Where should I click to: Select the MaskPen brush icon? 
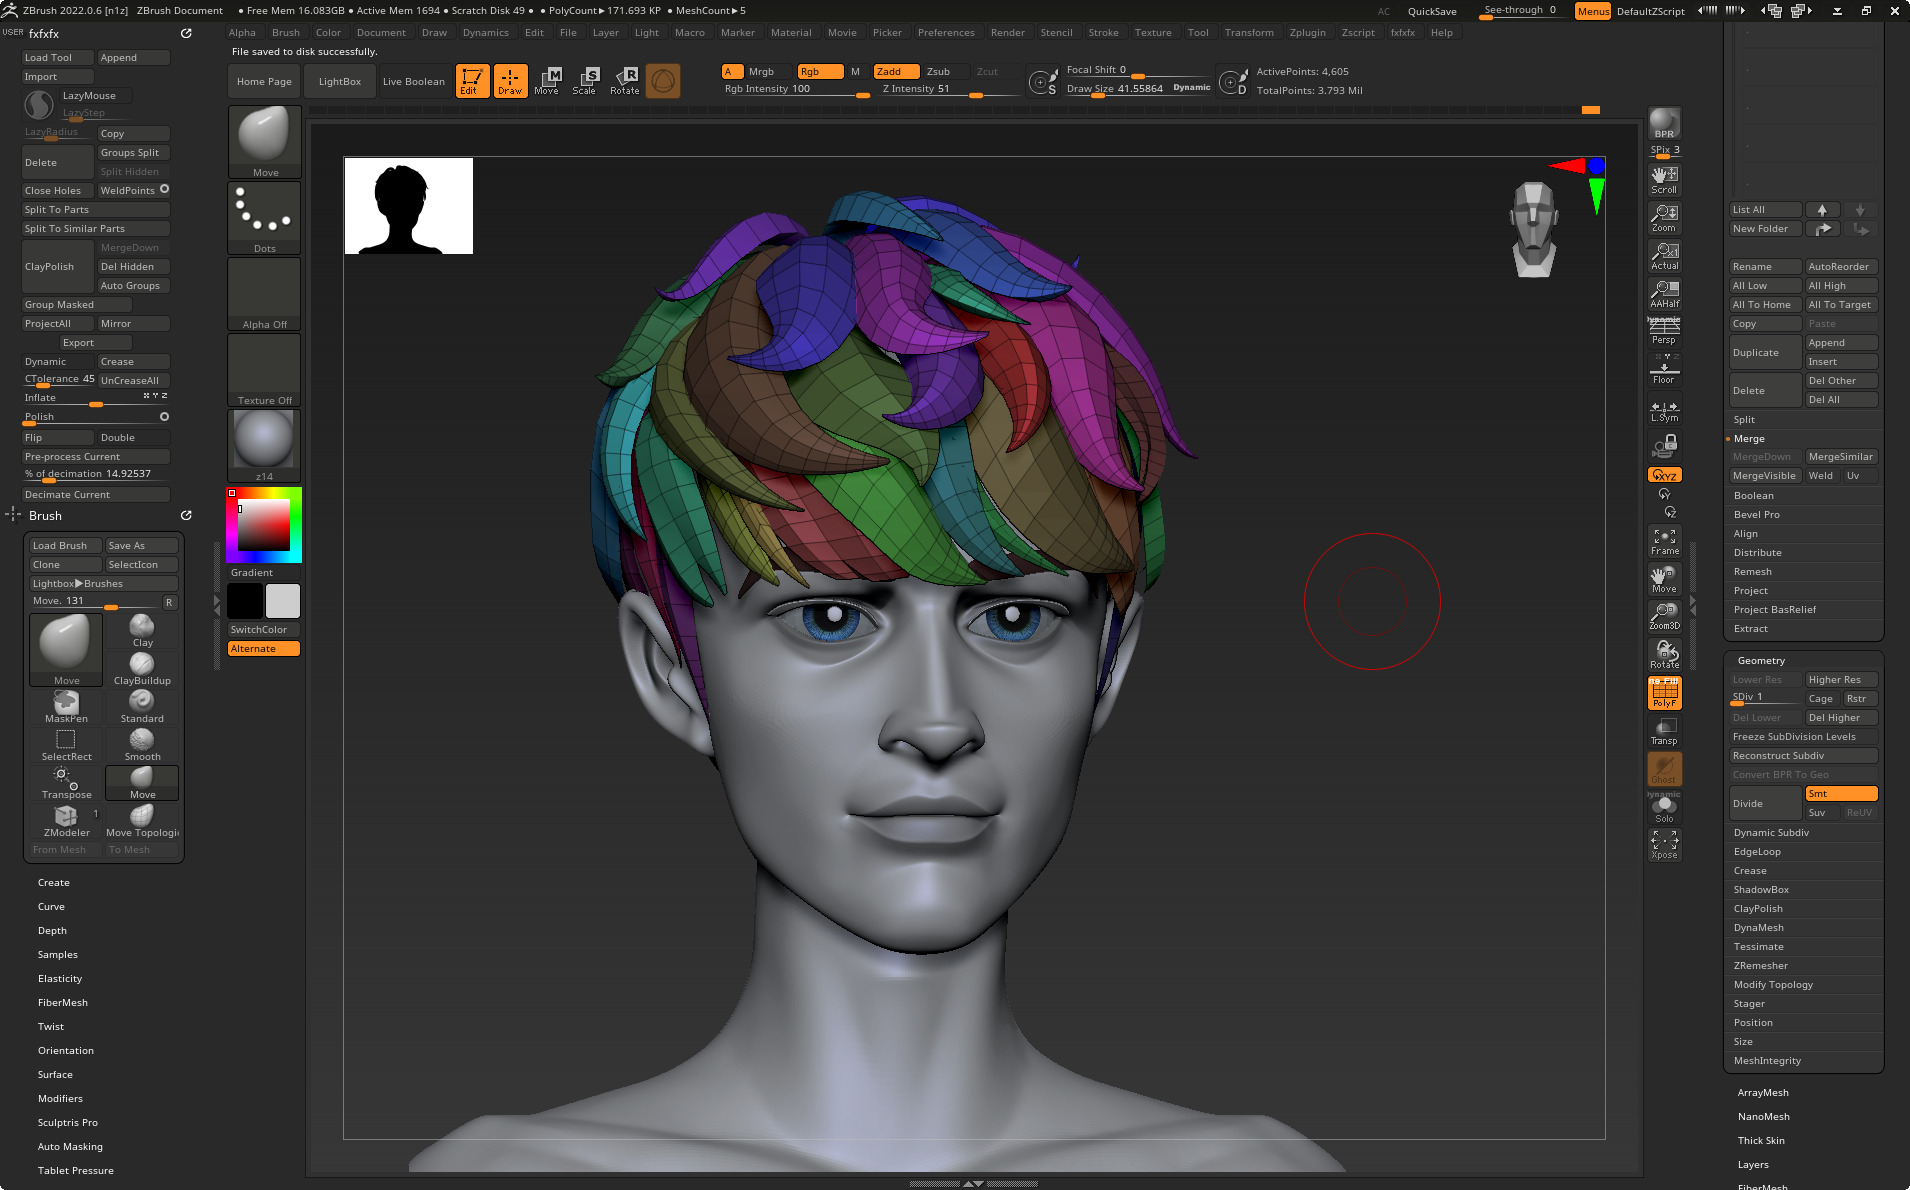(x=66, y=707)
